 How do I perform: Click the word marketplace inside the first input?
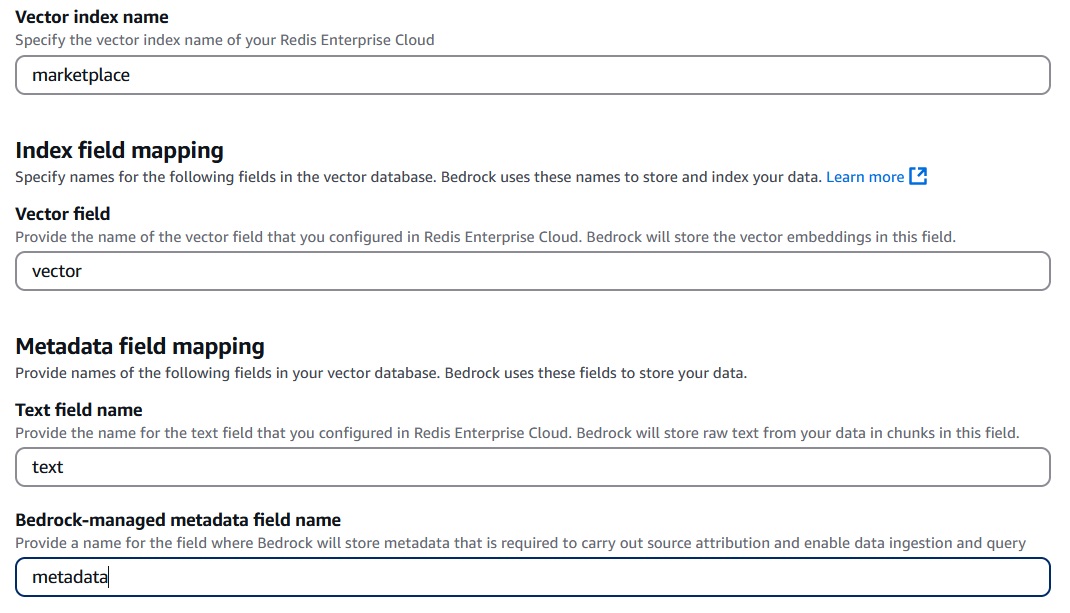tap(79, 74)
